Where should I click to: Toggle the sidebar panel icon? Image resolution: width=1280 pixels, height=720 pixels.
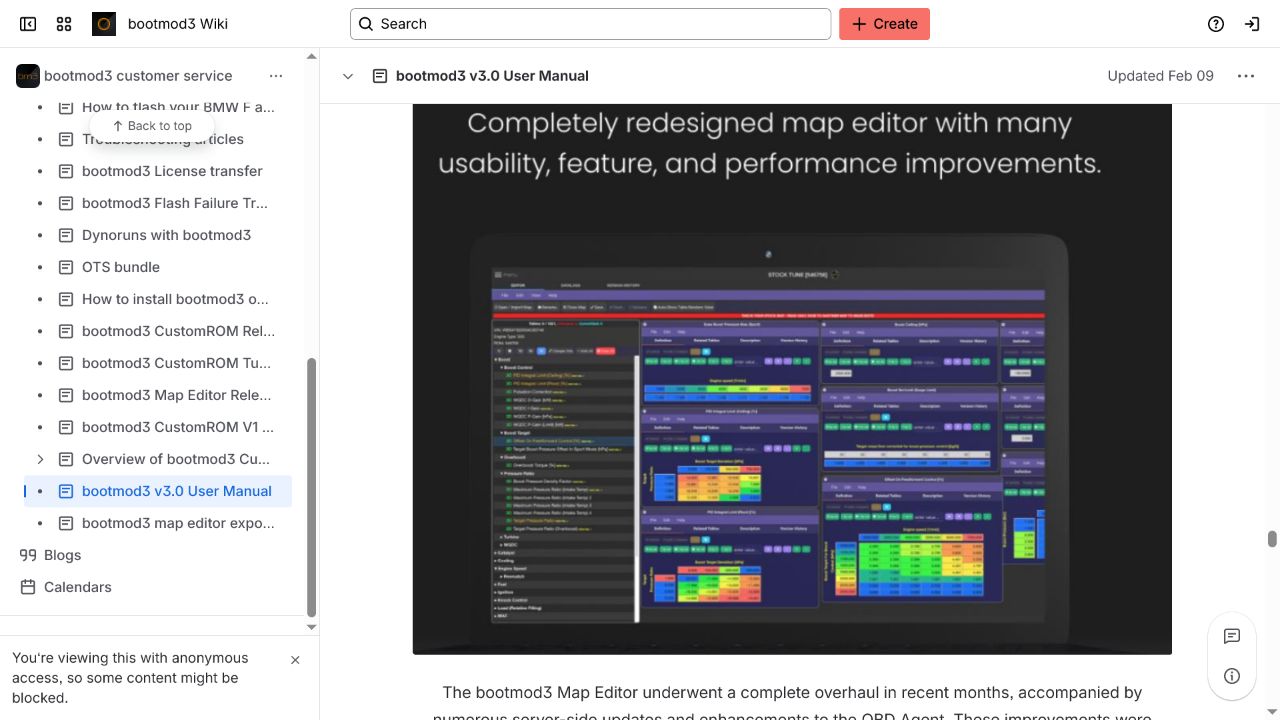(28, 24)
